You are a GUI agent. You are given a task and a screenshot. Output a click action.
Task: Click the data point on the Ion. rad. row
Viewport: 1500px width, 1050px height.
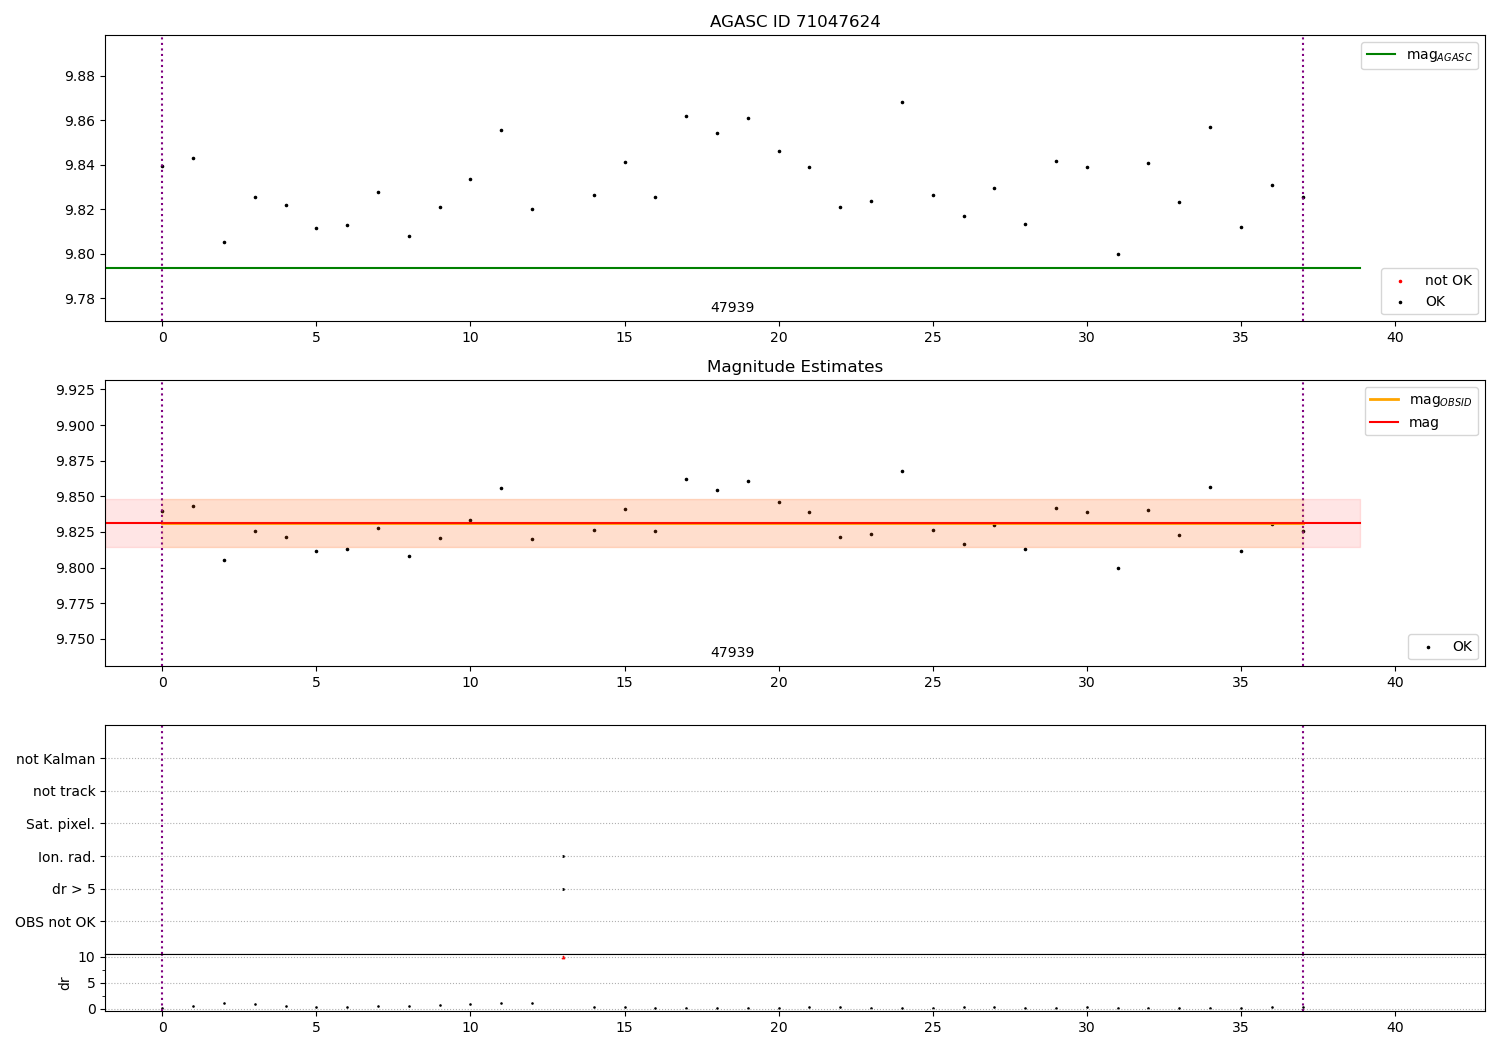[563, 856]
